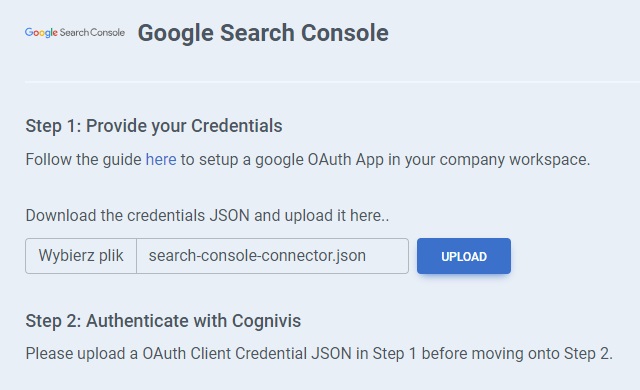Click the Step 2: Authenticate with Cognivis heading
The image size is (640, 390).
click(x=163, y=321)
